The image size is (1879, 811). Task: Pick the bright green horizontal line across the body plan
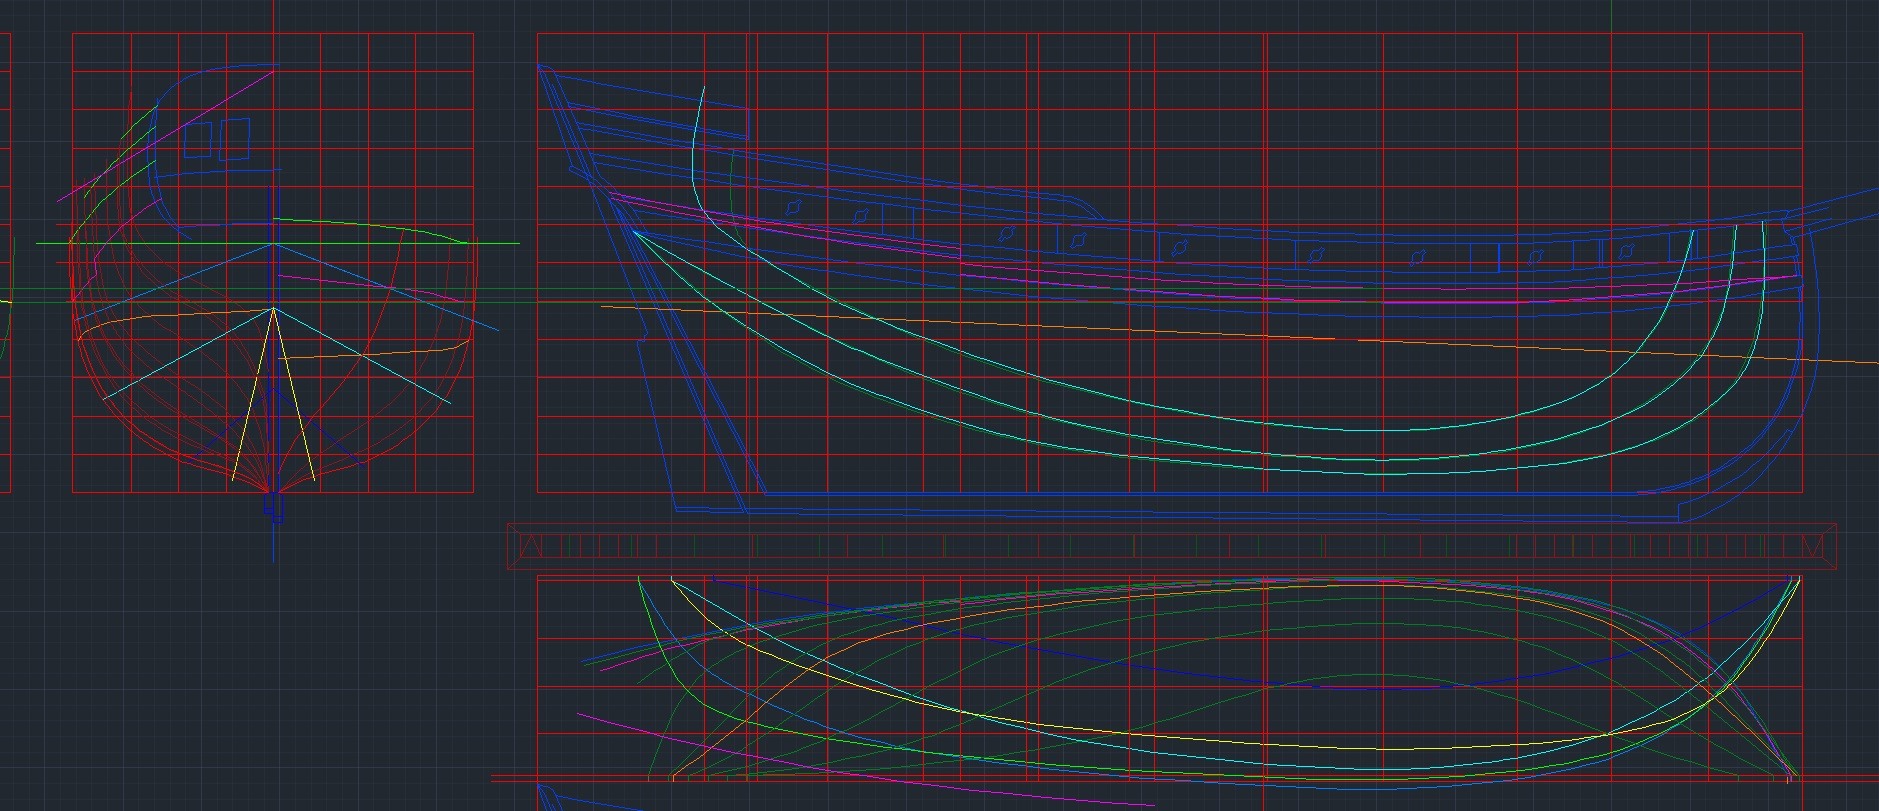(278, 243)
